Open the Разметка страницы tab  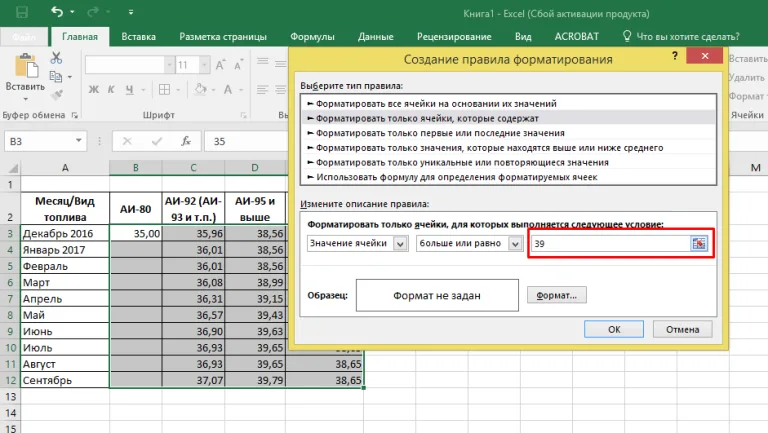click(x=223, y=37)
